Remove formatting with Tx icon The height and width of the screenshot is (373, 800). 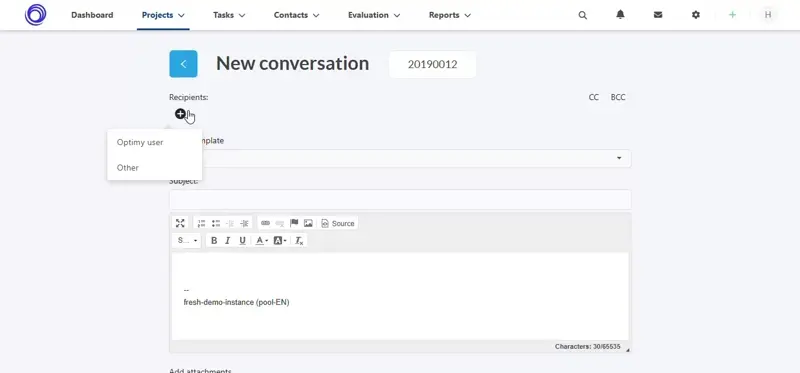click(299, 240)
